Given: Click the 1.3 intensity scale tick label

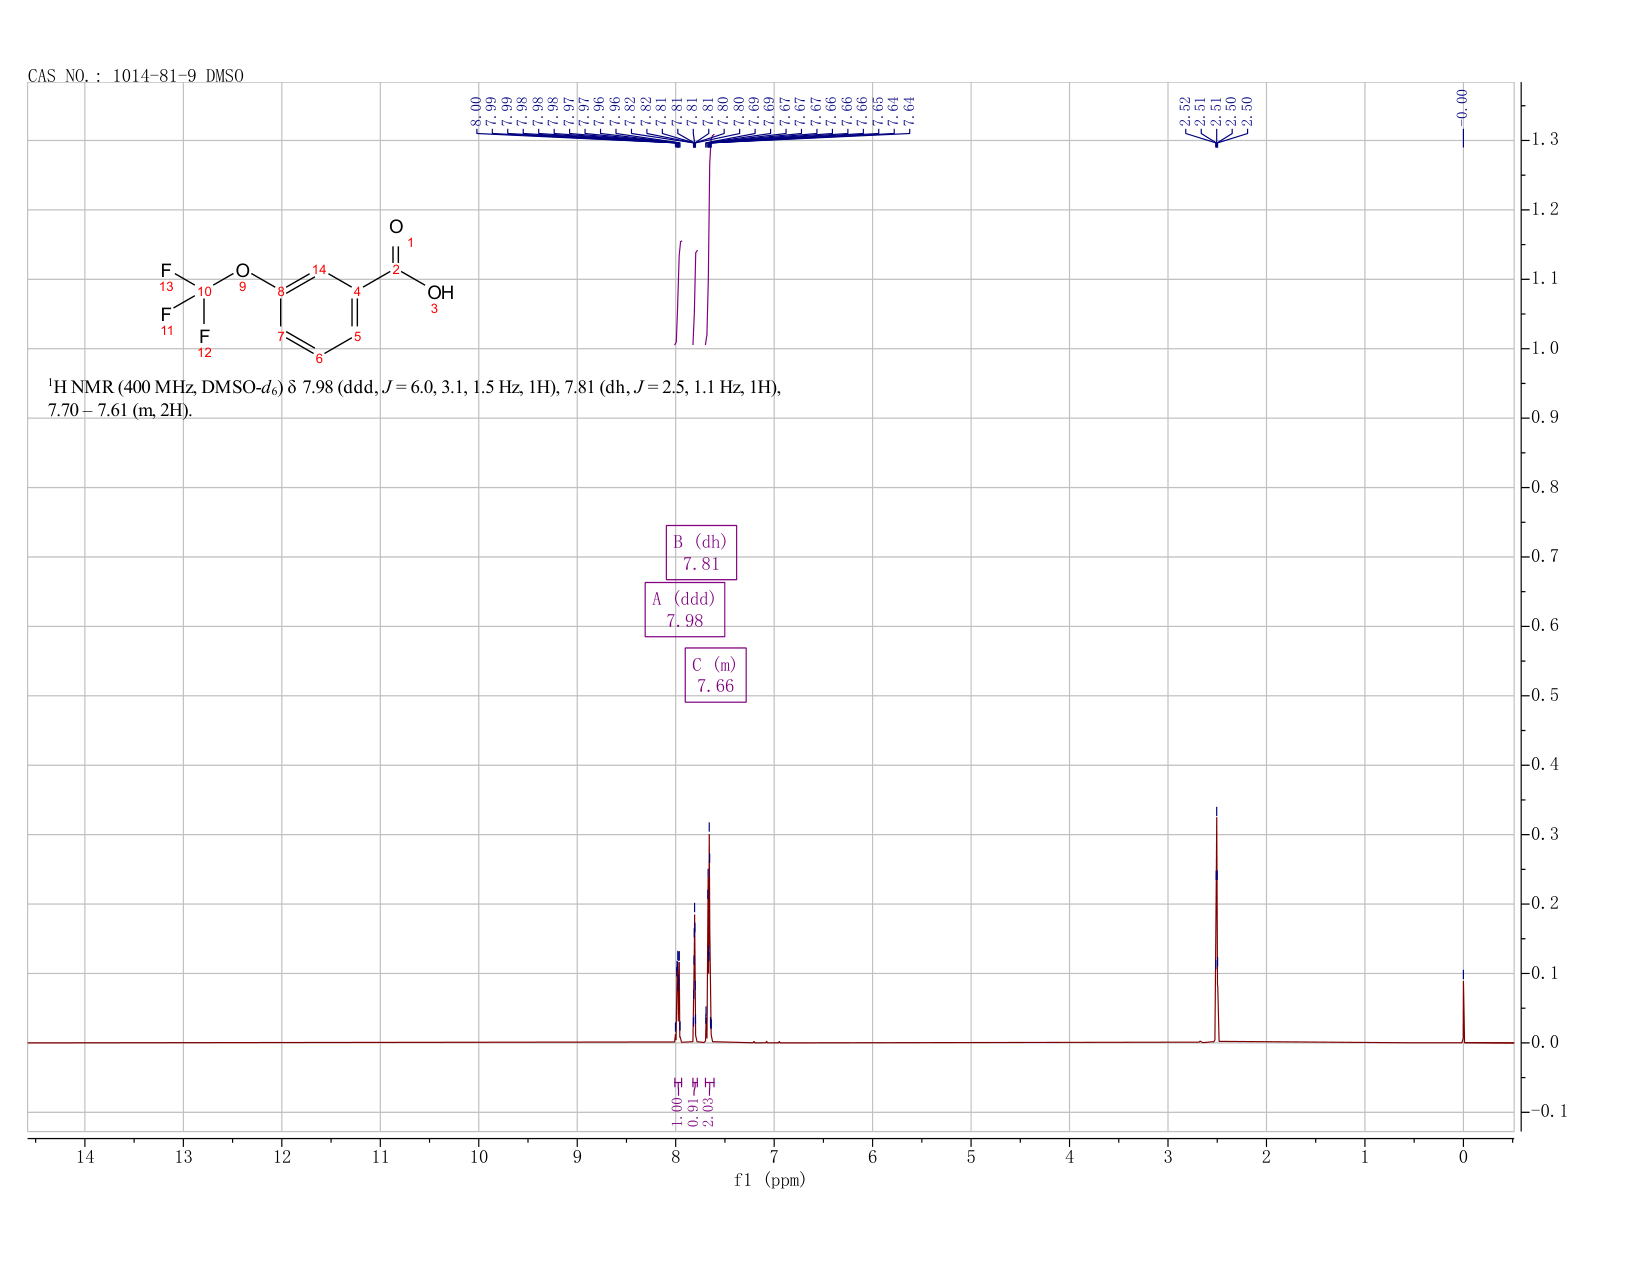Looking at the screenshot, I should (1544, 140).
